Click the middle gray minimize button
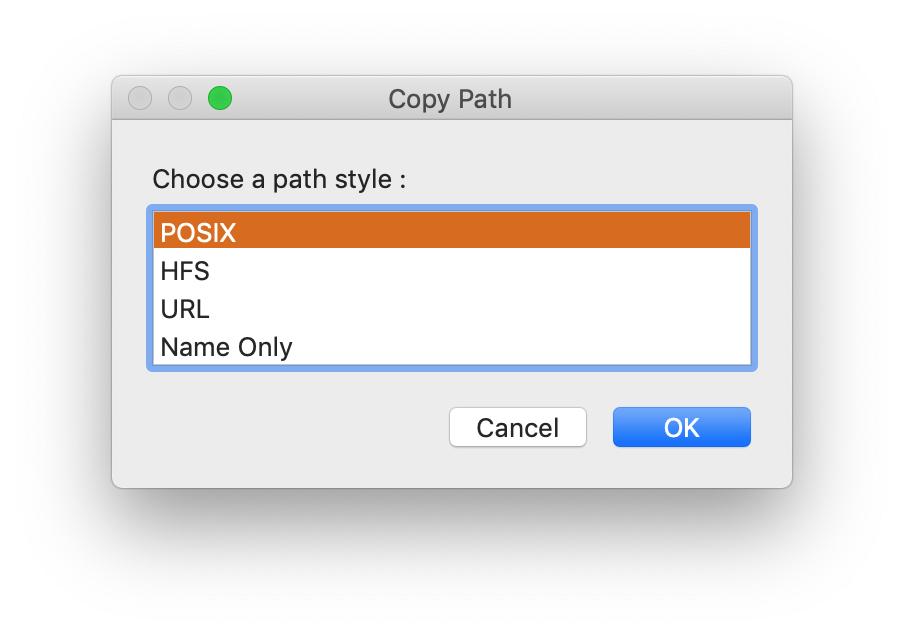The image size is (904, 636). [x=180, y=98]
